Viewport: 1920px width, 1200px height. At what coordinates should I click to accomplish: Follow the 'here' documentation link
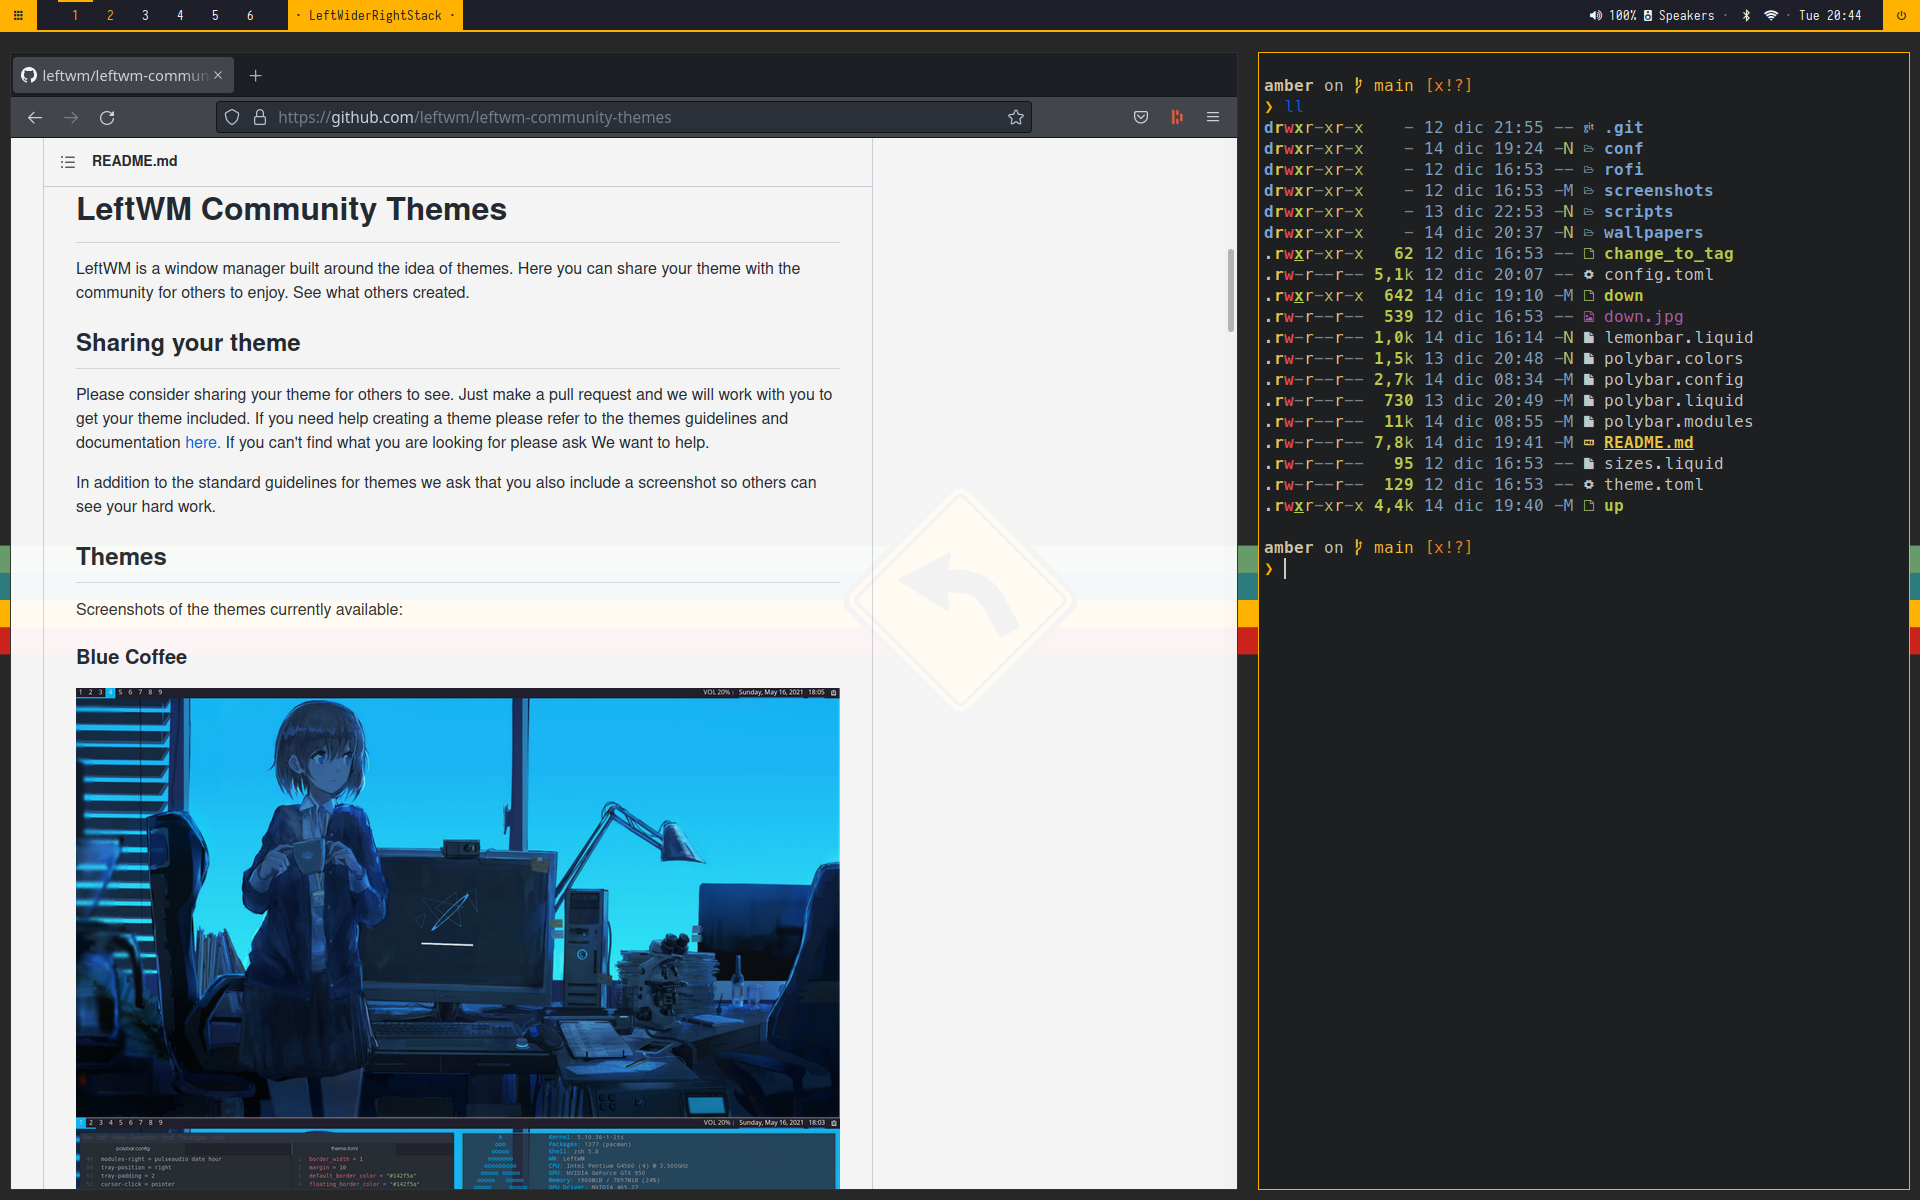[x=201, y=442]
